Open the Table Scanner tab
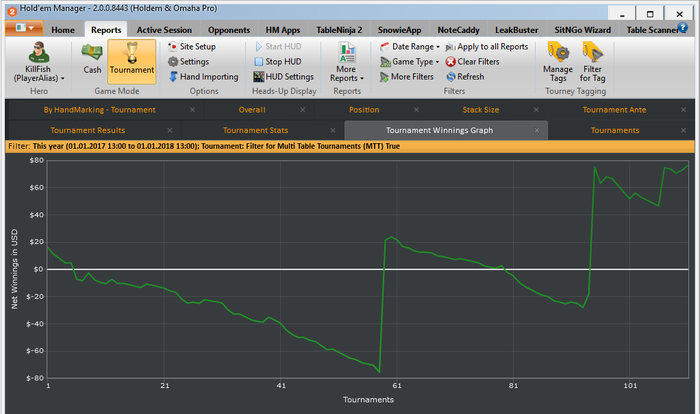700x414 pixels. [652, 30]
